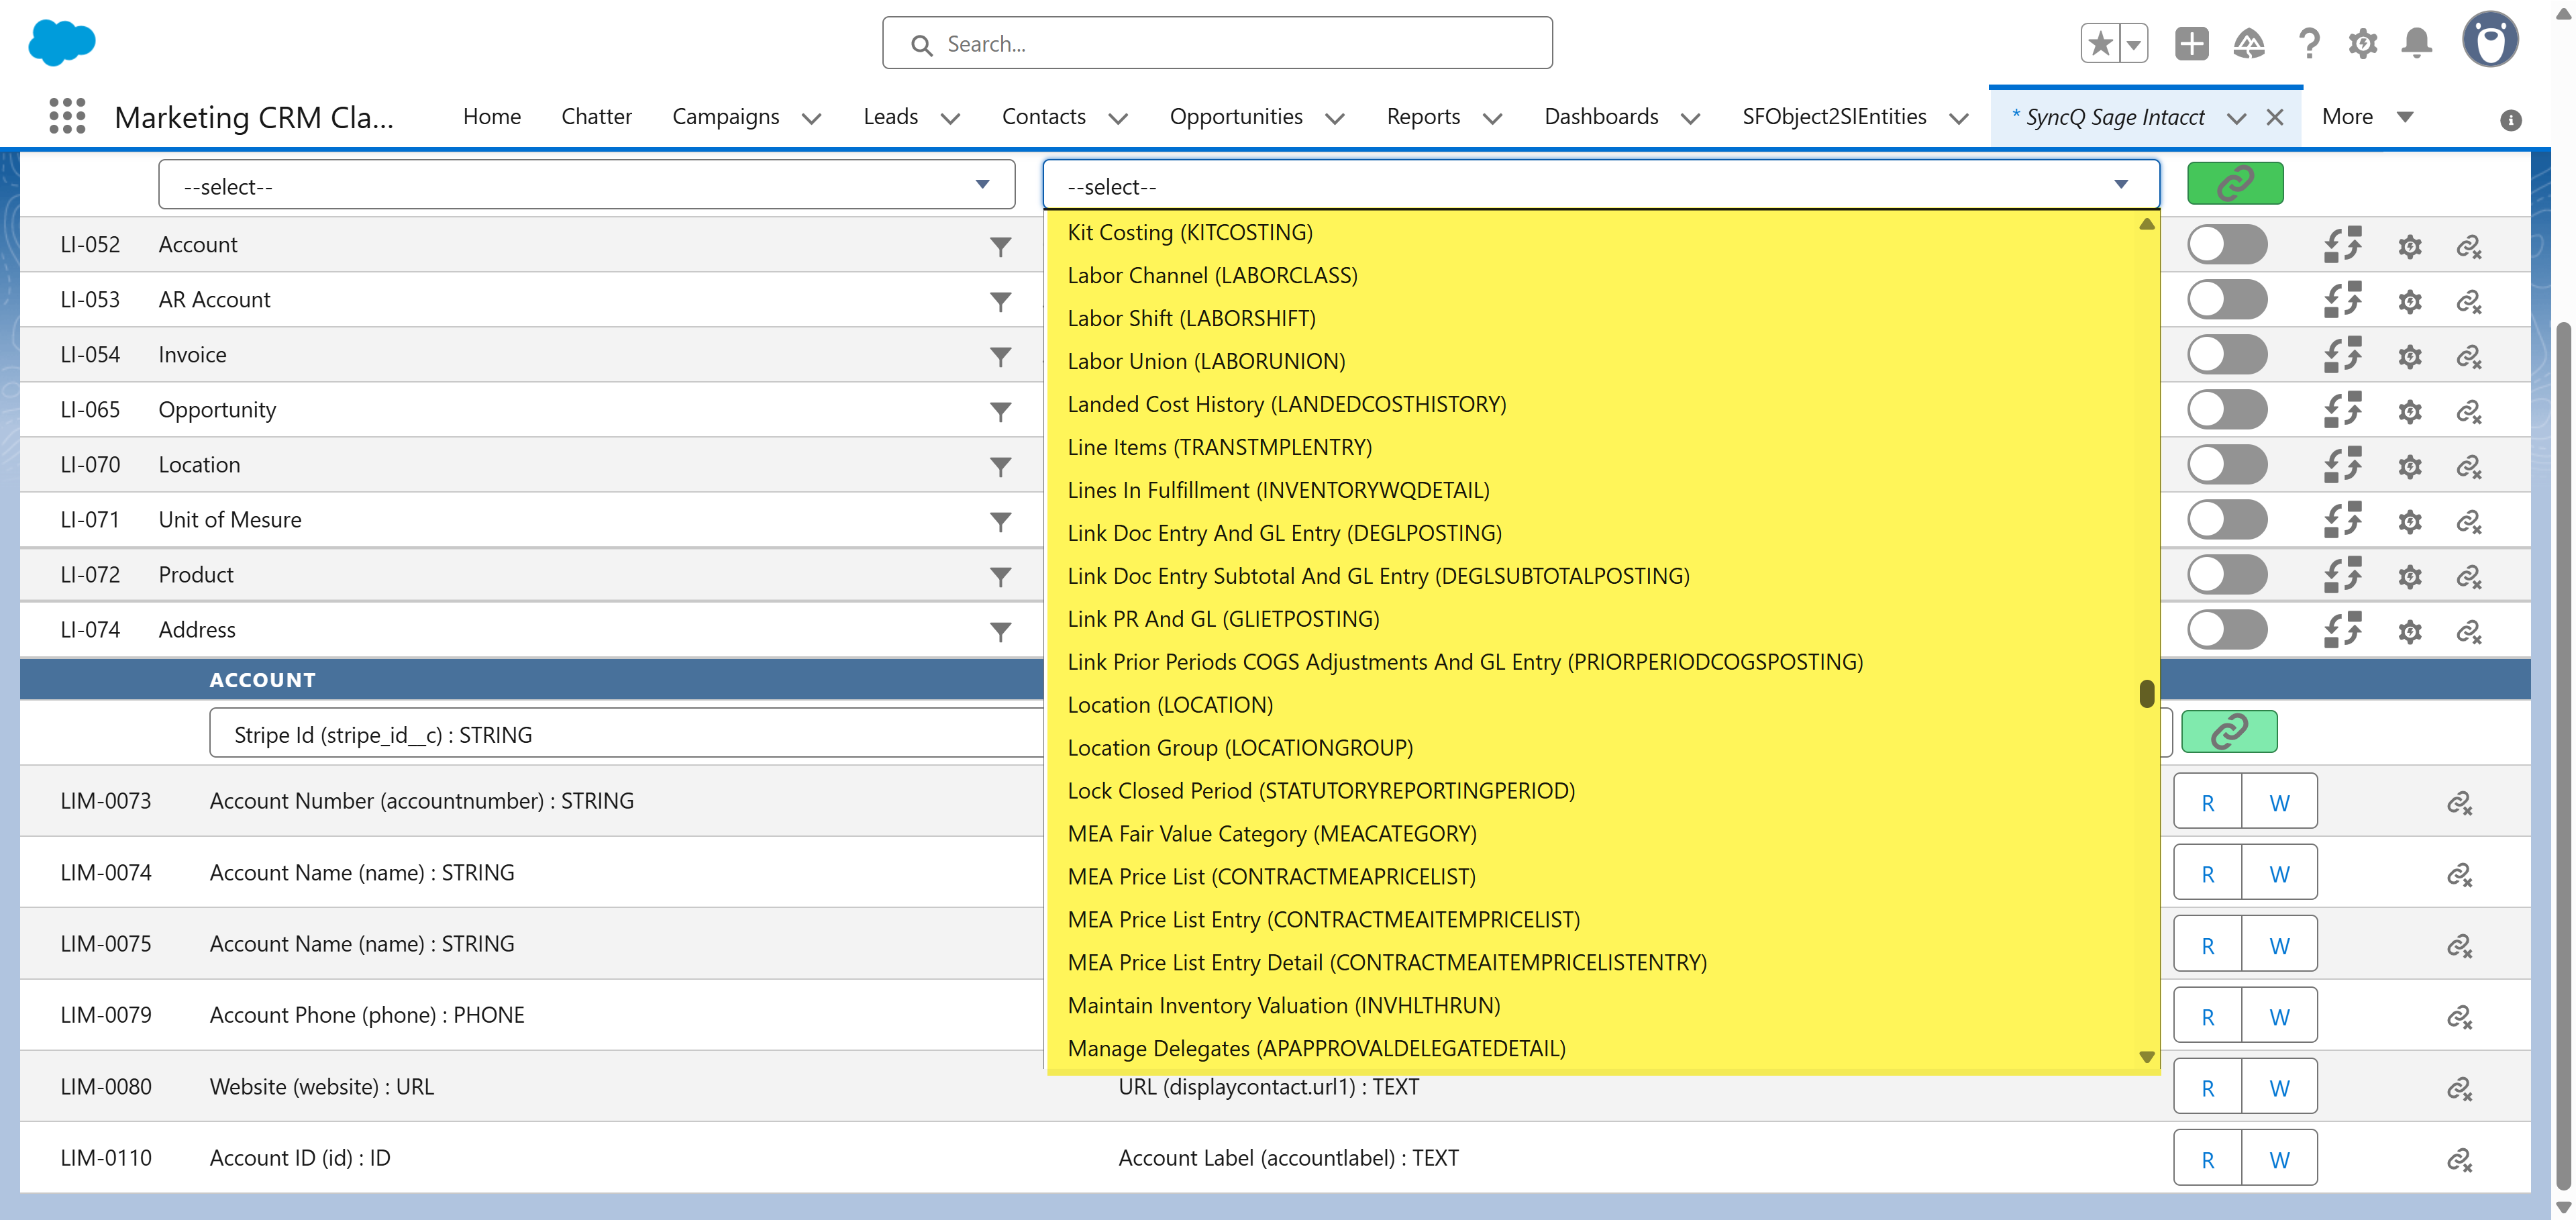Toggle switch for Account LI-052
This screenshot has width=2576, height=1220.
click(x=2227, y=245)
